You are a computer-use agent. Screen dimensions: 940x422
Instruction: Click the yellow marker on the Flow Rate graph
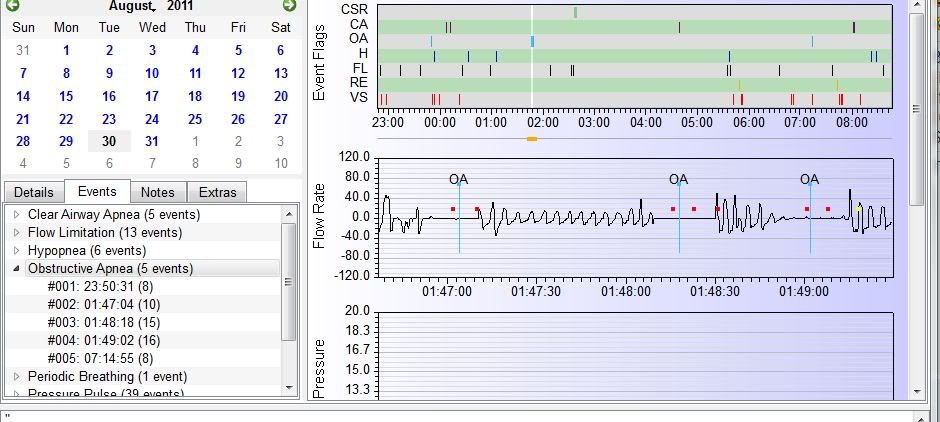click(859, 208)
